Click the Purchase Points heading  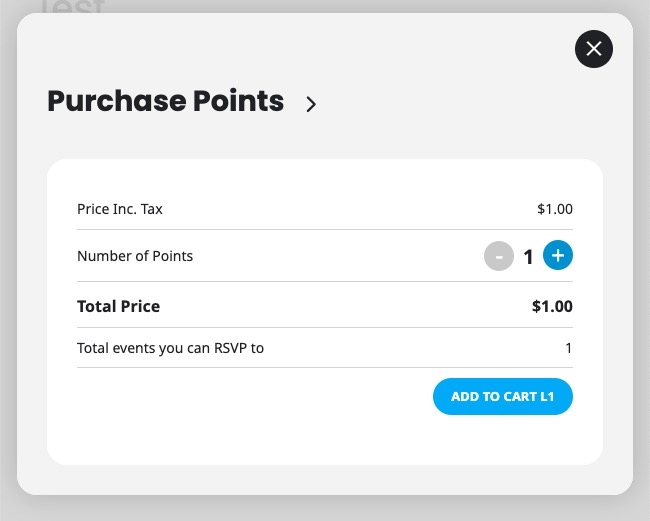coord(166,102)
